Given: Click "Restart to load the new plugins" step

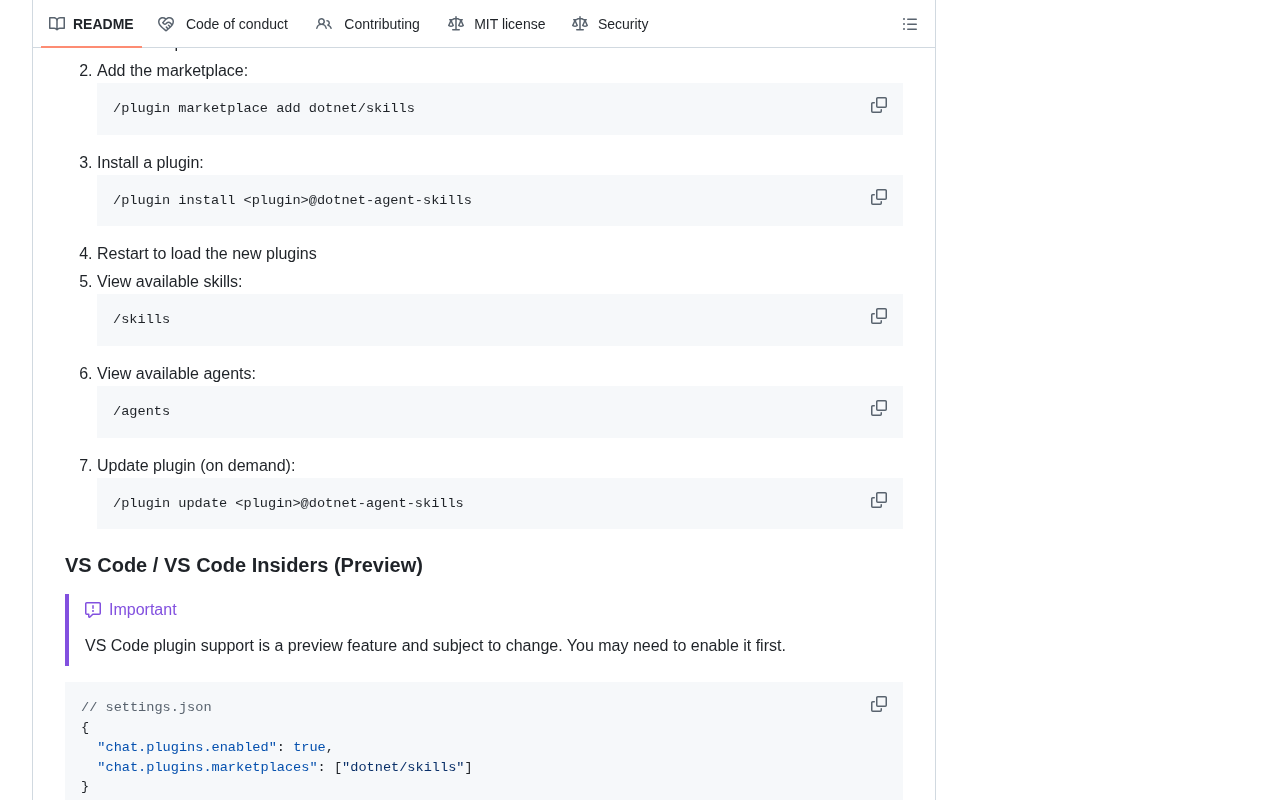Looking at the screenshot, I should [x=207, y=254].
